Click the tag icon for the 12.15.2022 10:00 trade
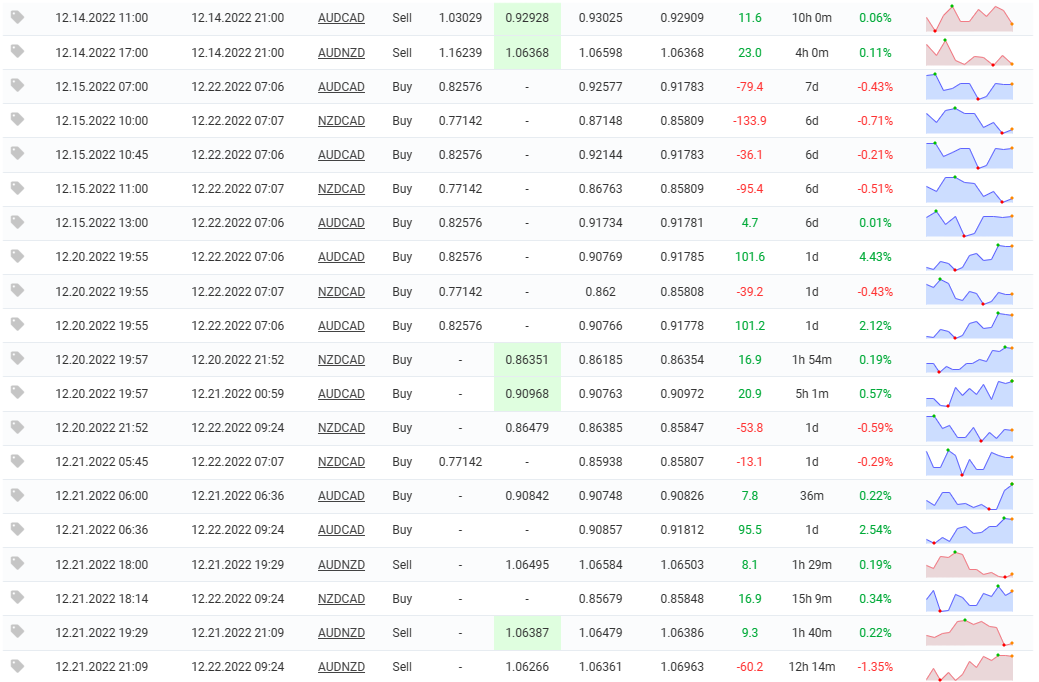Viewport: 1039px width, 682px height. (x=18, y=119)
